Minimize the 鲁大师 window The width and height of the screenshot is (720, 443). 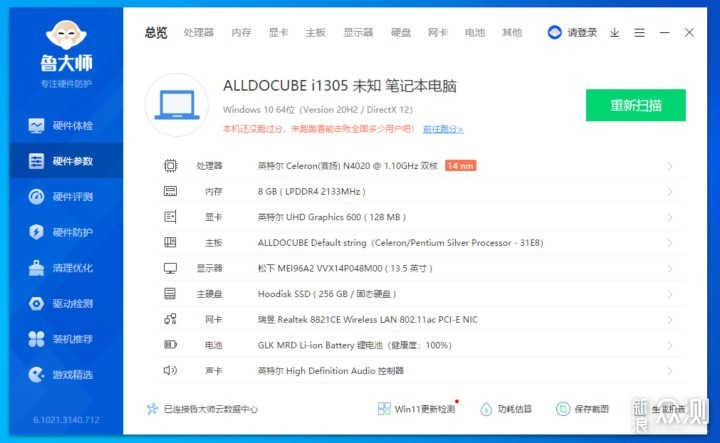click(x=664, y=33)
